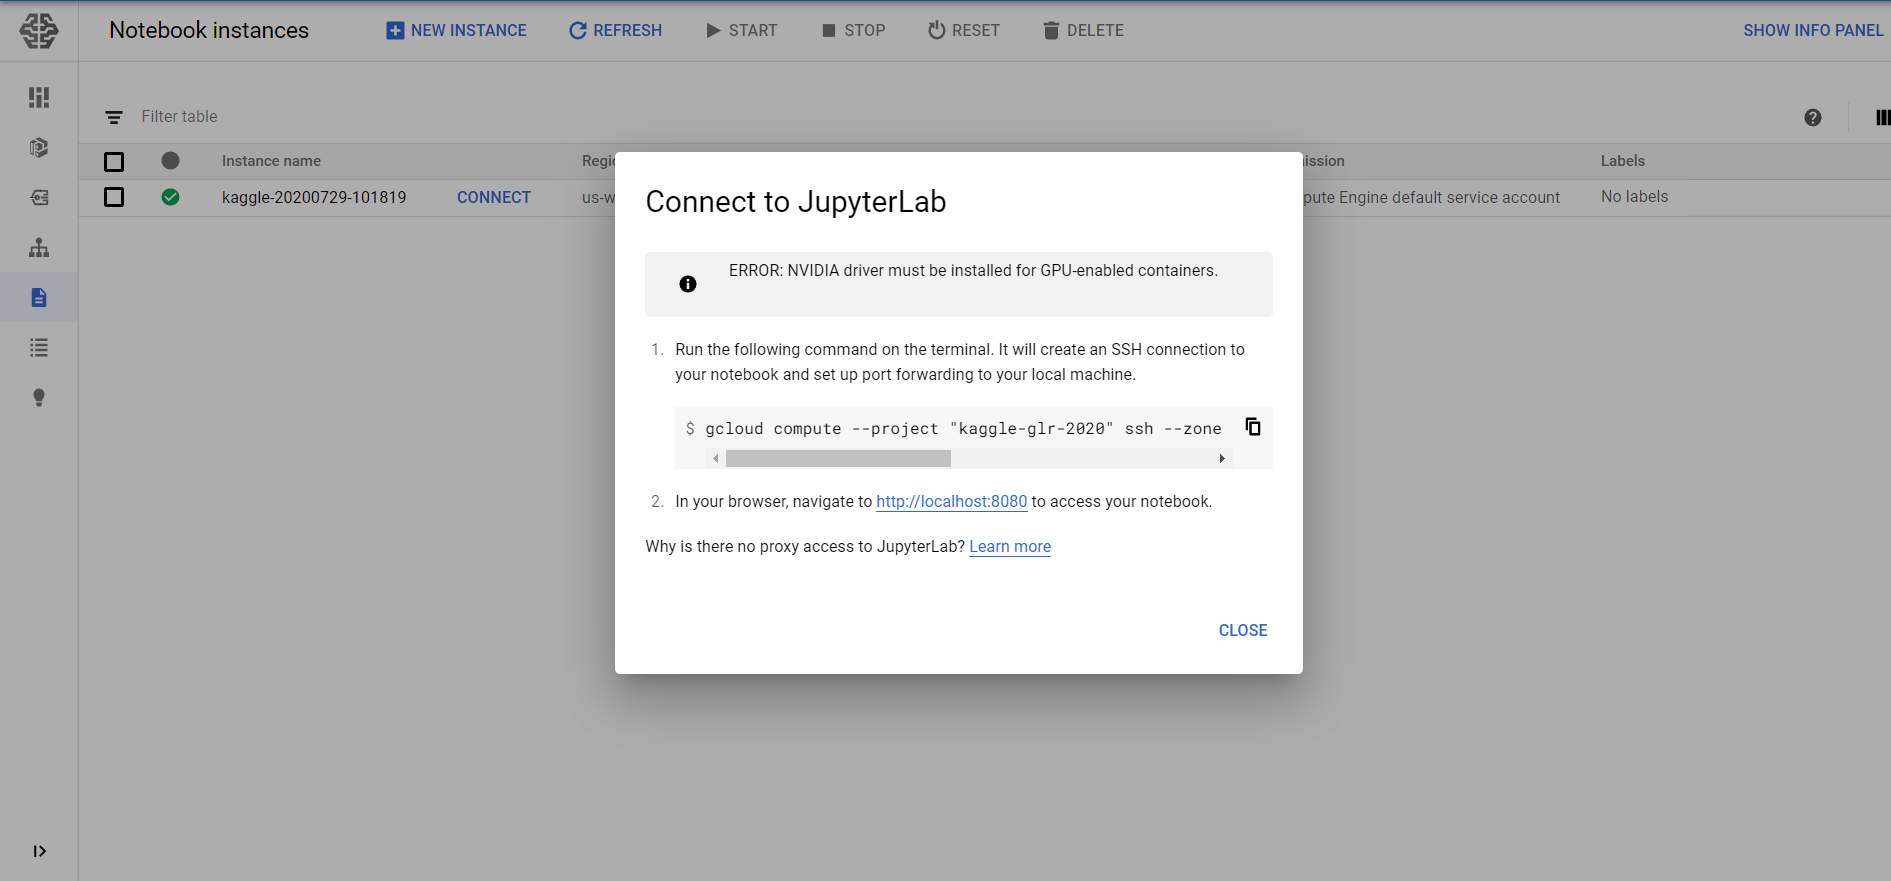Viewport: 1891px width, 881px height.
Task: Open the column display options icon
Action: 1882,118
